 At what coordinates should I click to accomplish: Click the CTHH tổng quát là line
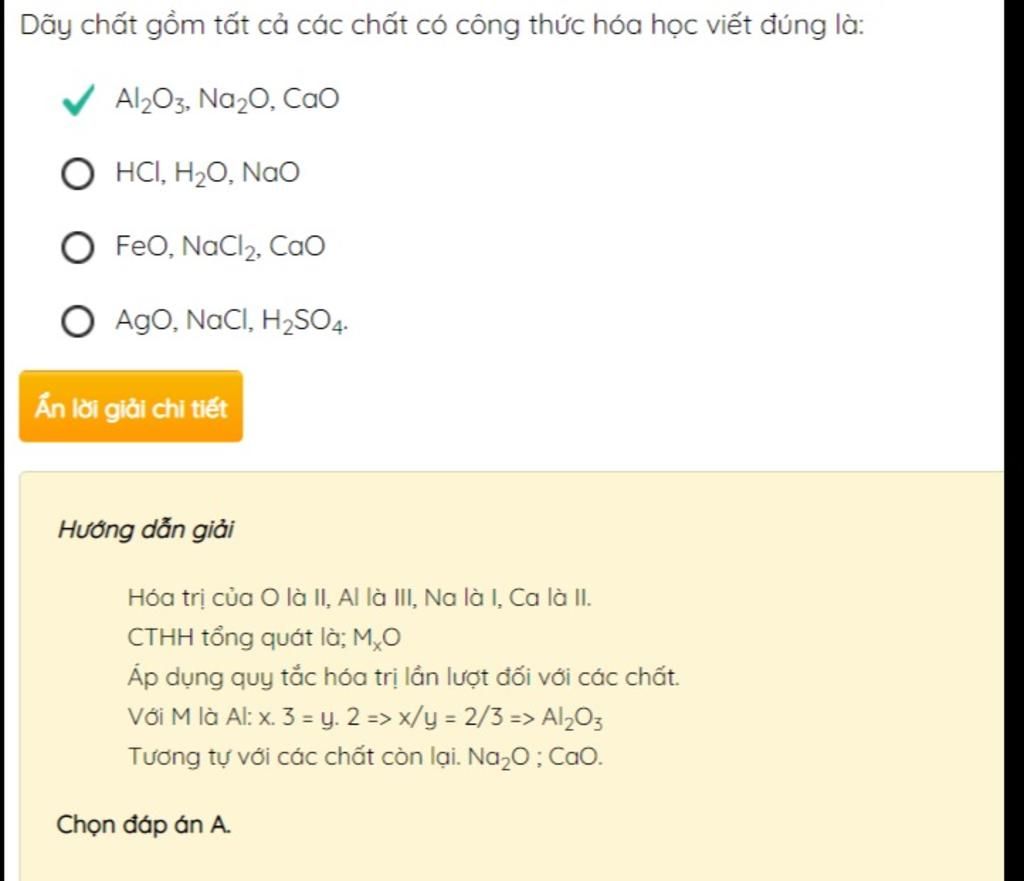[264, 638]
